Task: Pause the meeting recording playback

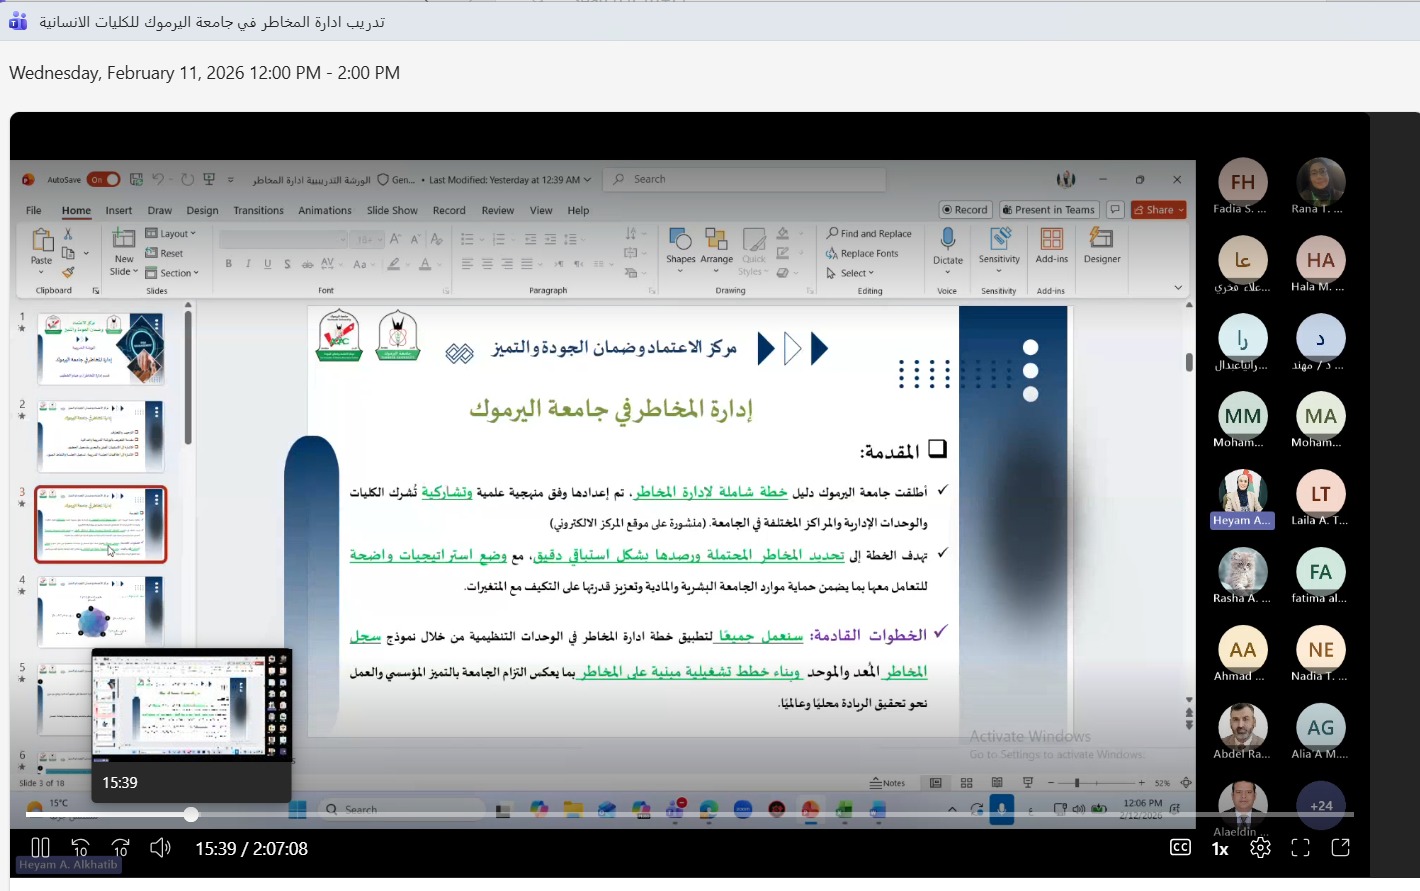Action: point(40,848)
